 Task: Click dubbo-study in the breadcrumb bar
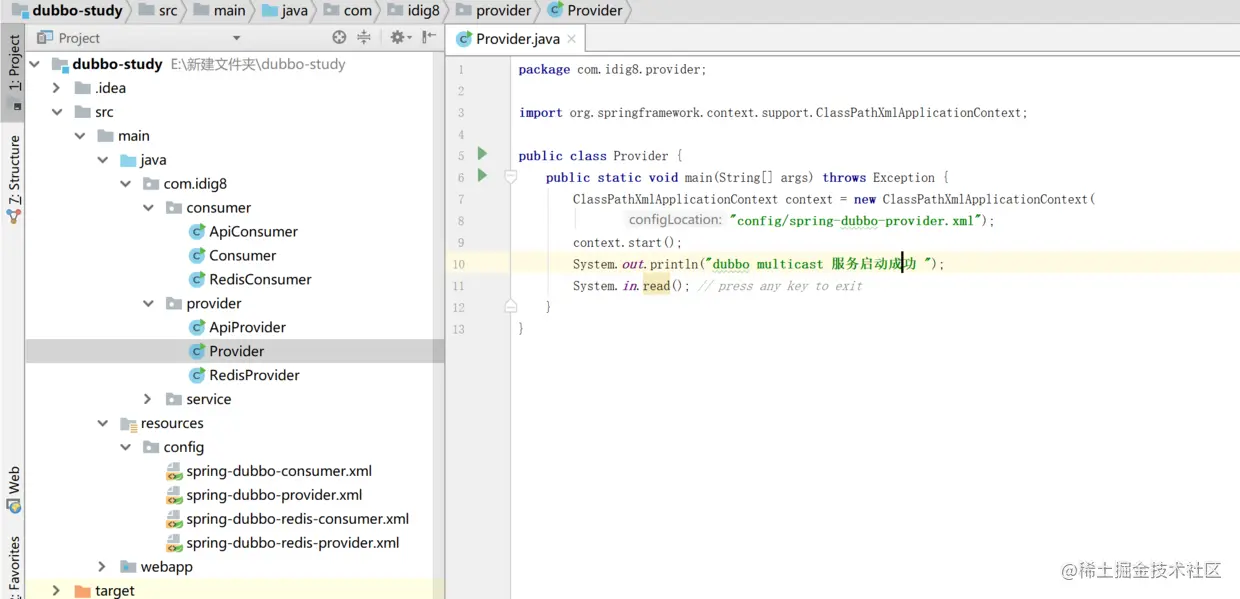coord(67,11)
